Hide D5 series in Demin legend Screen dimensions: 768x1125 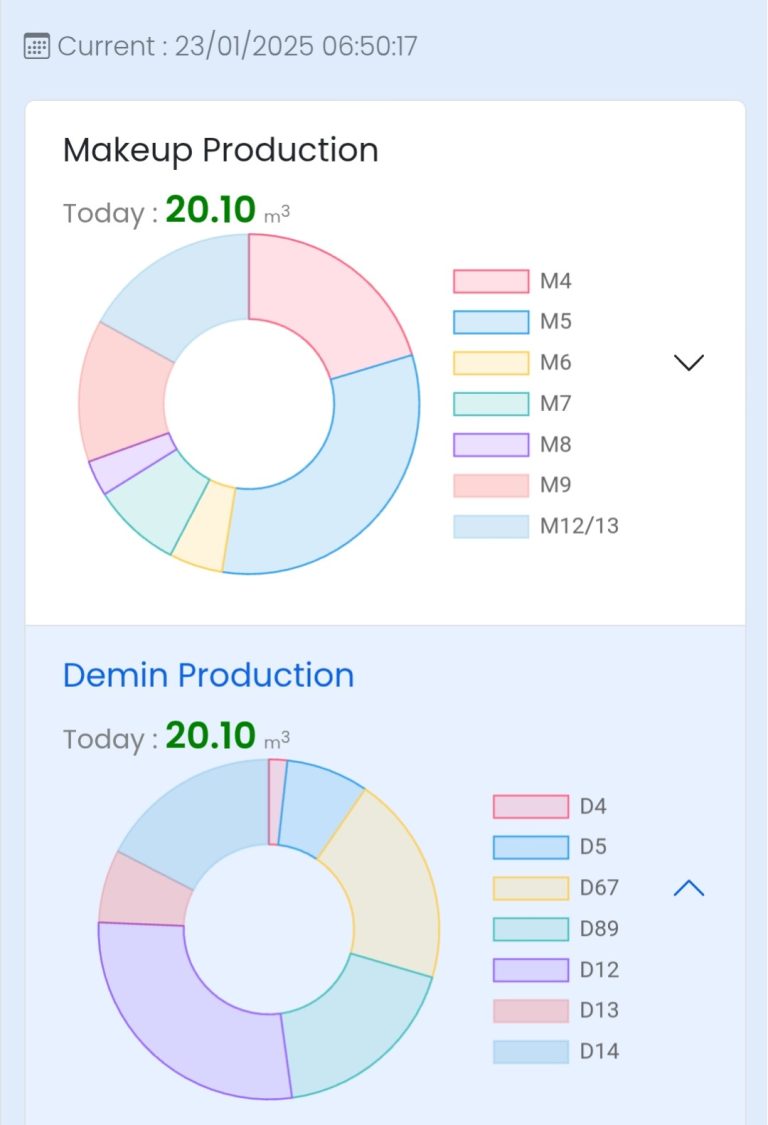[530, 847]
